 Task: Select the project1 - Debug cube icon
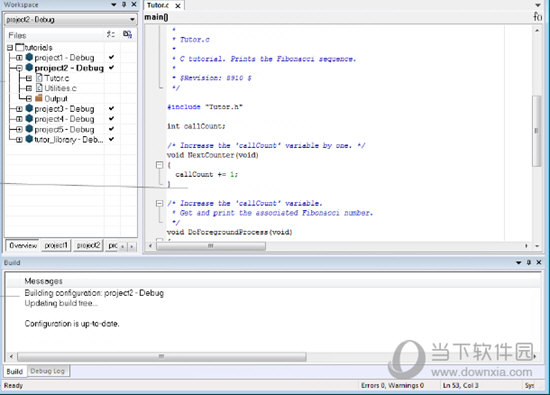(x=29, y=57)
